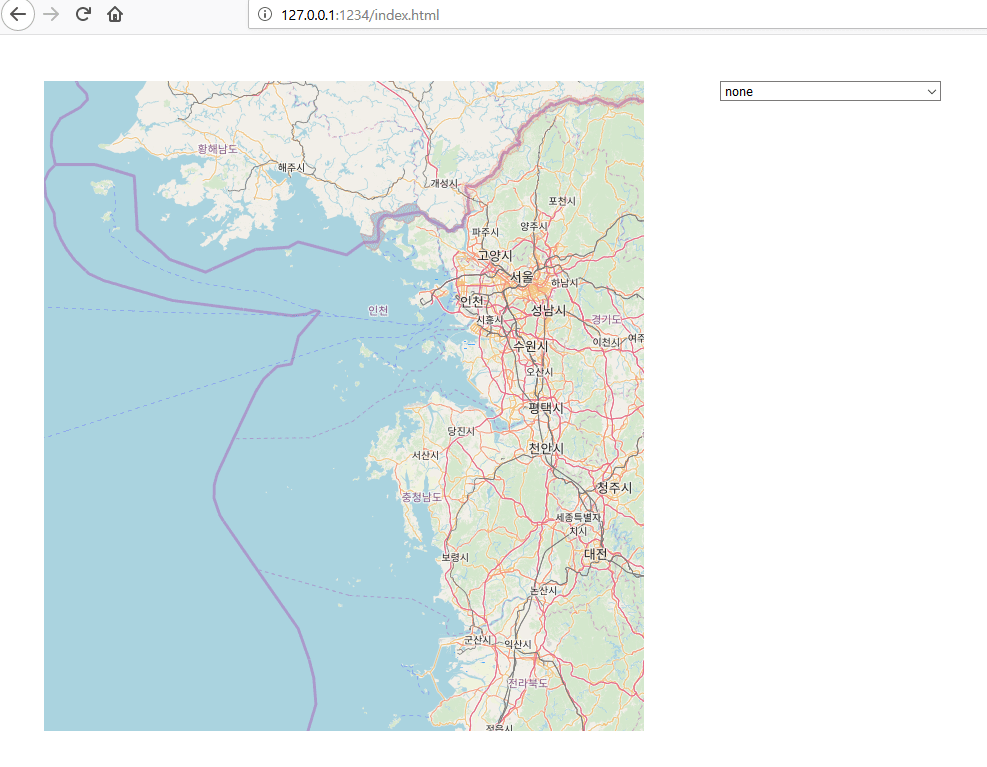The image size is (987, 767).
Task: Click the 황해남도 province label
Action: click(x=218, y=149)
